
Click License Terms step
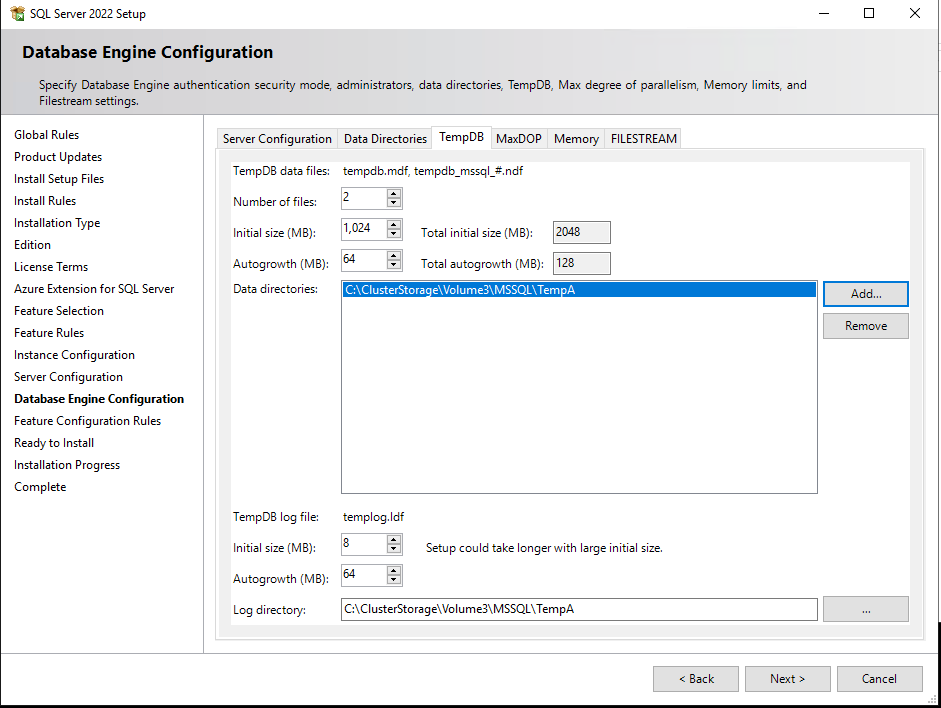tap(51, 267)
